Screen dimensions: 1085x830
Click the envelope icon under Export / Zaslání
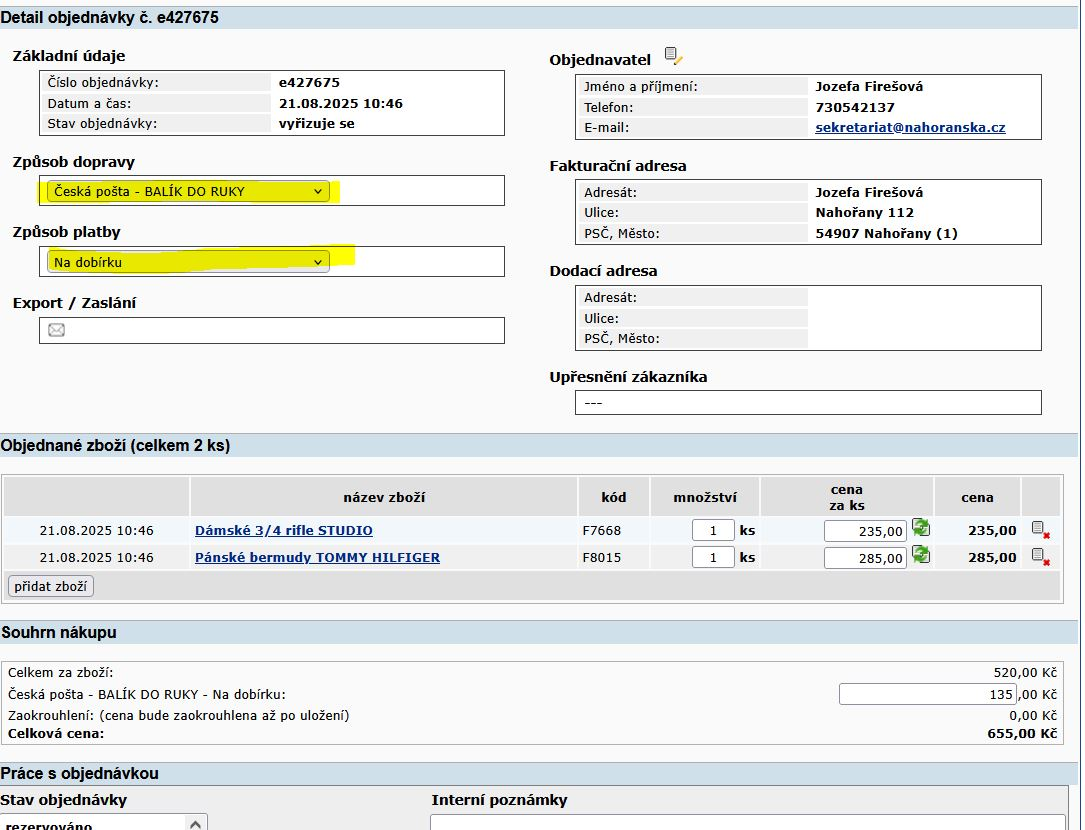[x=57, y=330]
